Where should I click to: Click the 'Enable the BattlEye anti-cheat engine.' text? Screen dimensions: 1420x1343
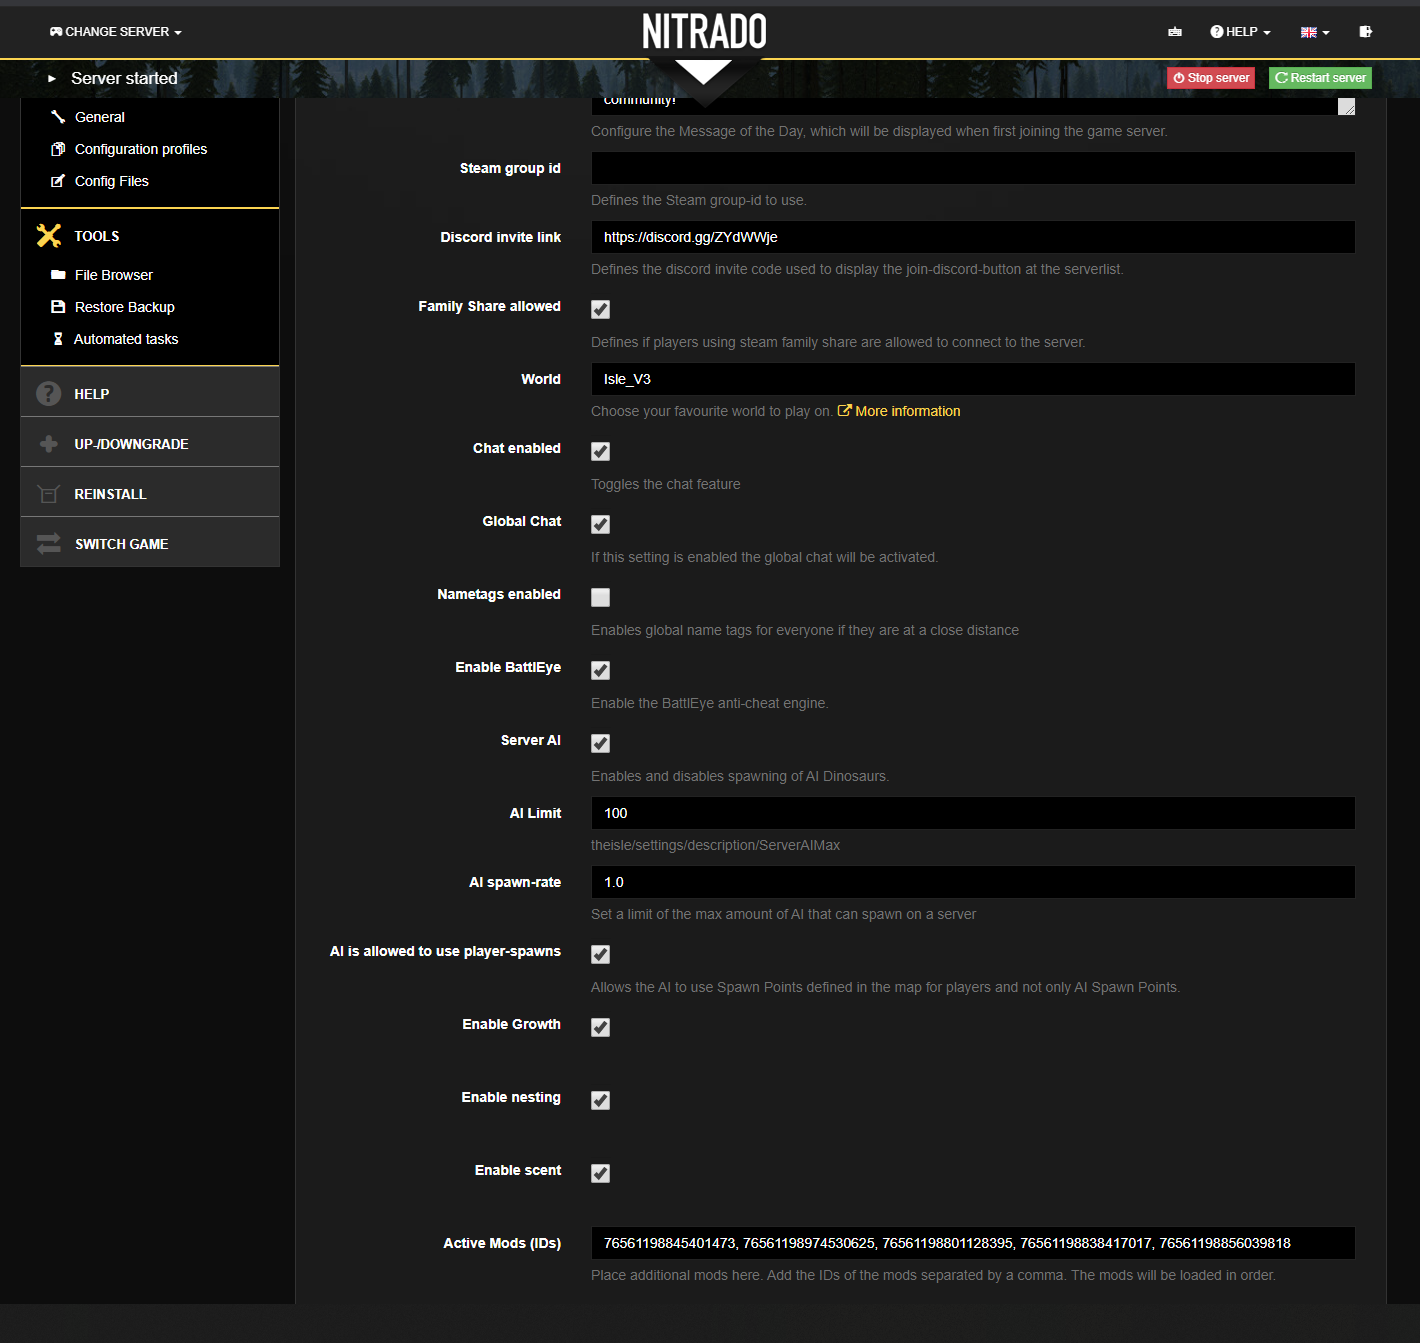[x=710, y=703]
